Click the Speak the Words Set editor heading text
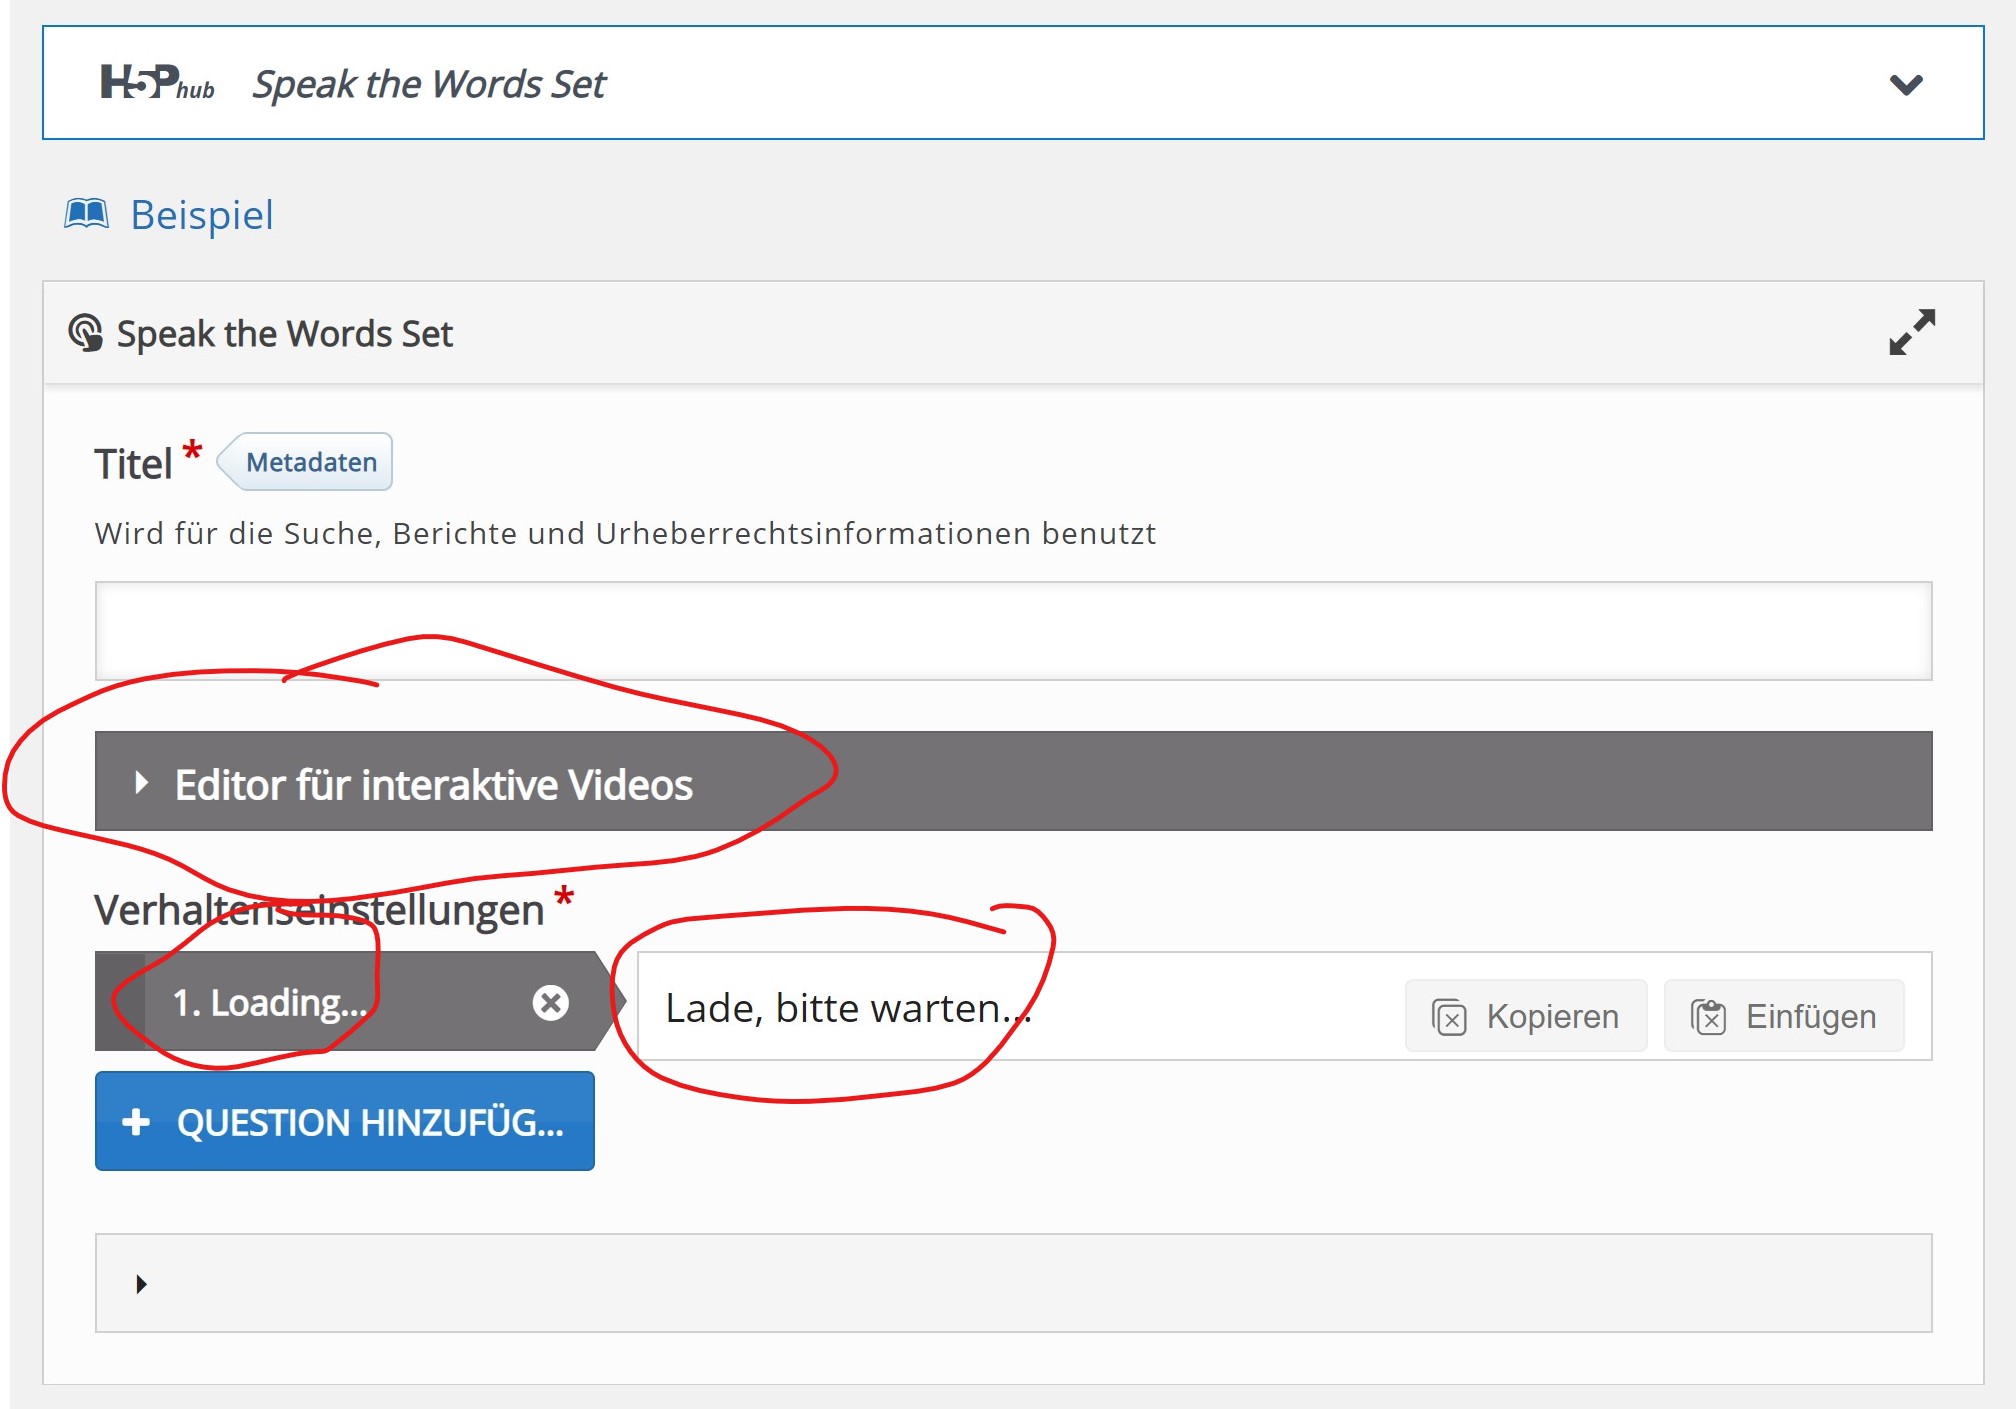Image resolution: width=2016 pixels, height=1409 pixels. click(284, 333)
